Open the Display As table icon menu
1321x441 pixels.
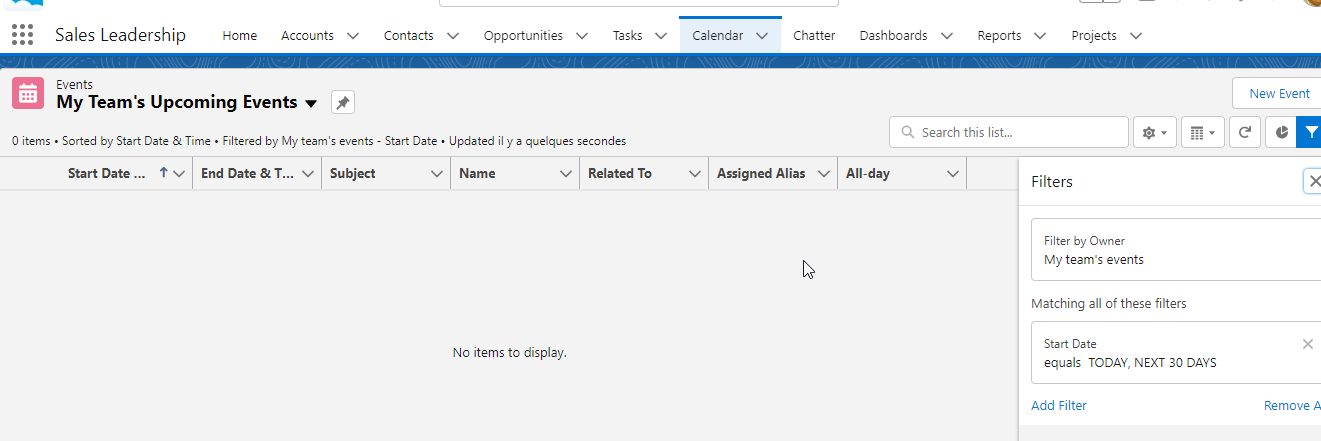coord(1202,132)
